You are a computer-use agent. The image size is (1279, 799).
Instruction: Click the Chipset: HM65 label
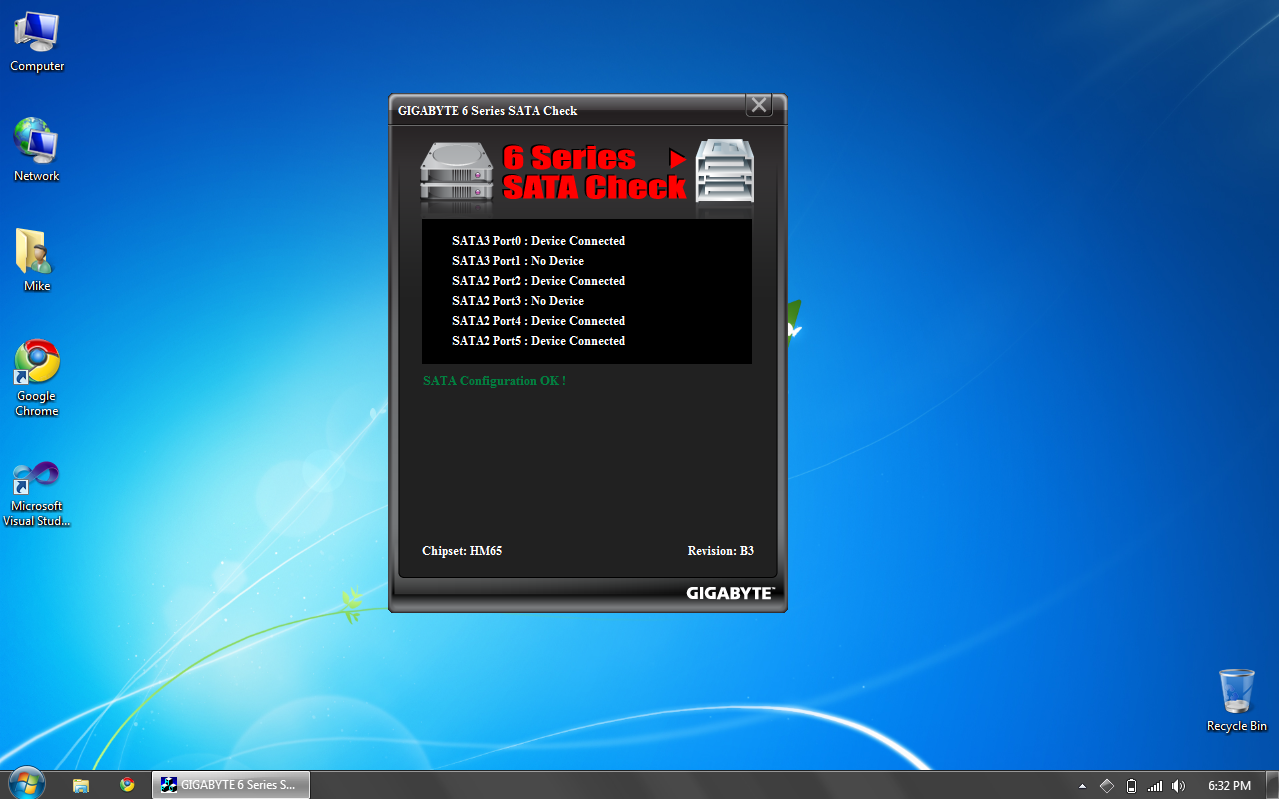point(462,551)
